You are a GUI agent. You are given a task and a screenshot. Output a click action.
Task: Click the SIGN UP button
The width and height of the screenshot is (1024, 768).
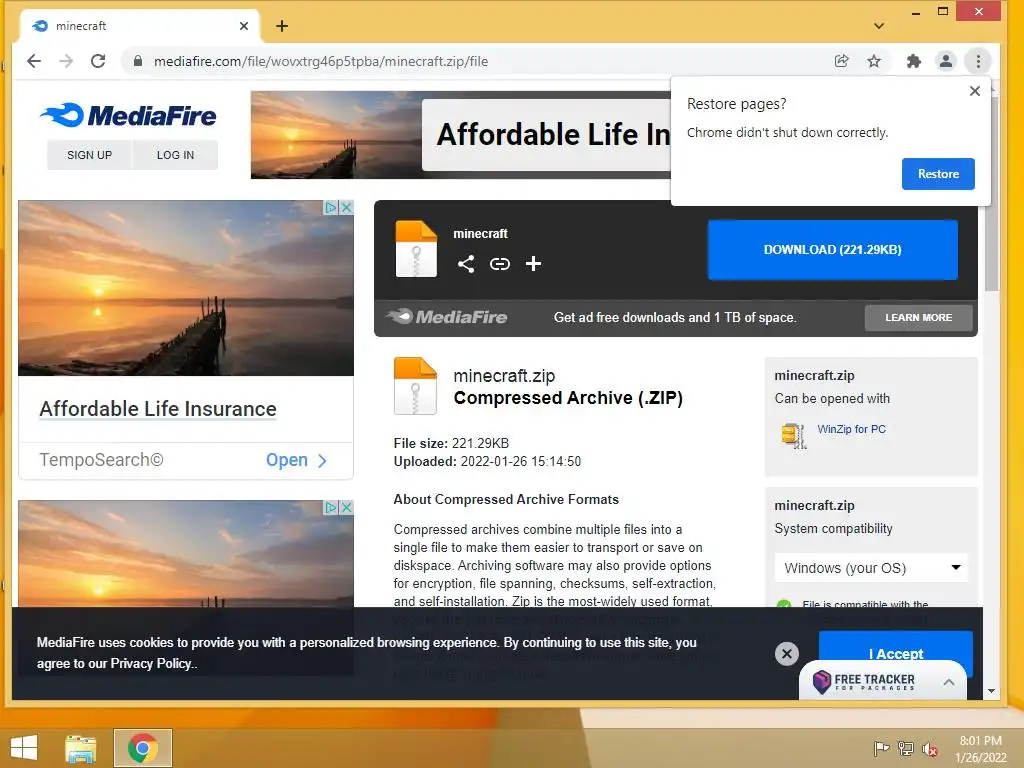coord(89,155)
